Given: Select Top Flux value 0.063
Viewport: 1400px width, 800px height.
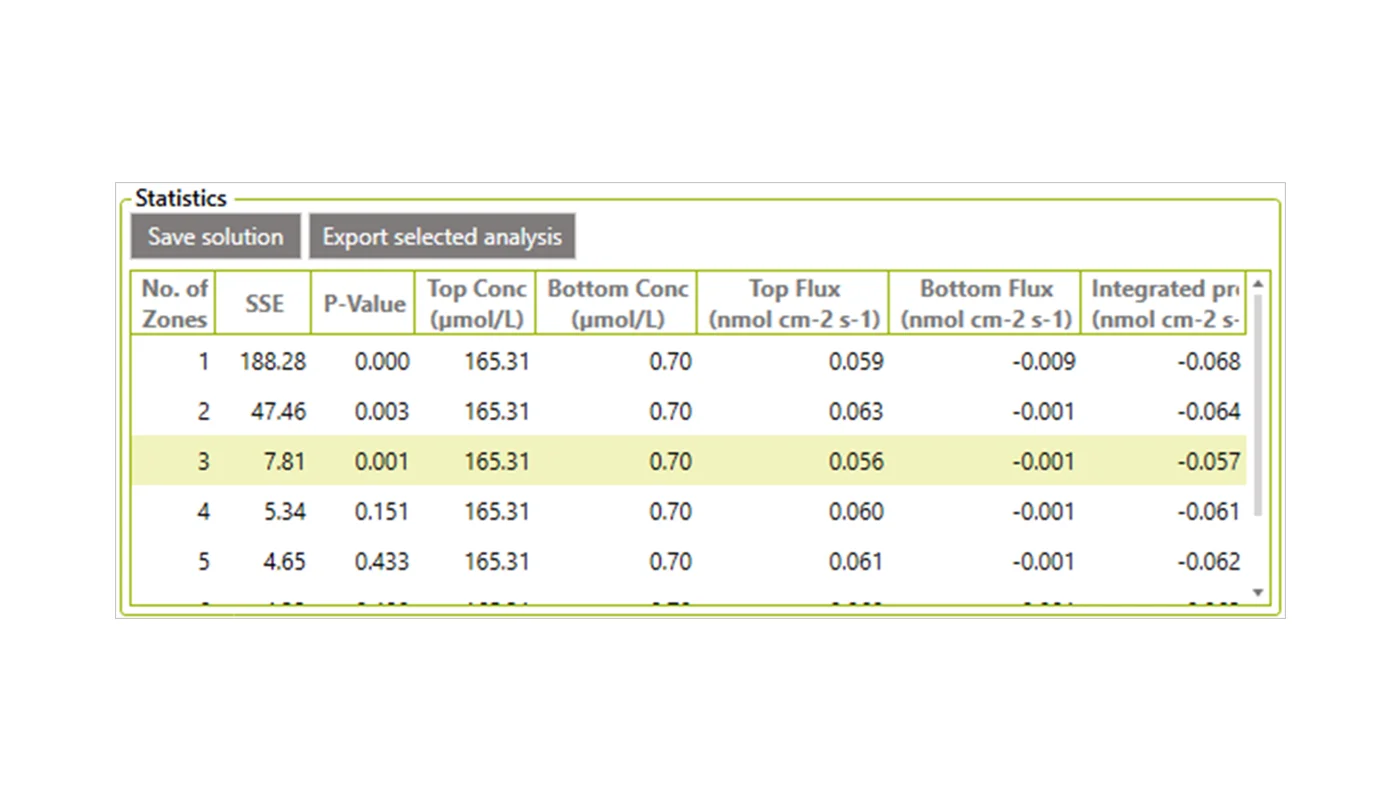Looking at the screenshot, I should (856, 412).
